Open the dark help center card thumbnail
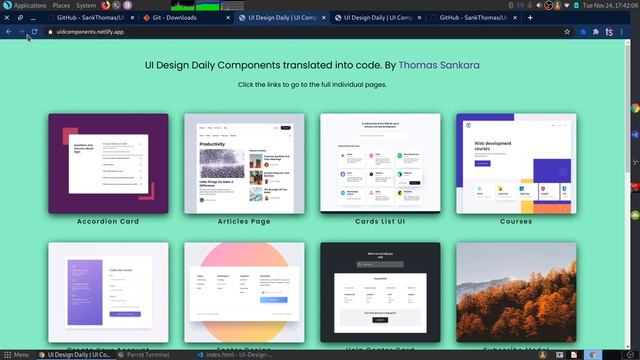 380,292
